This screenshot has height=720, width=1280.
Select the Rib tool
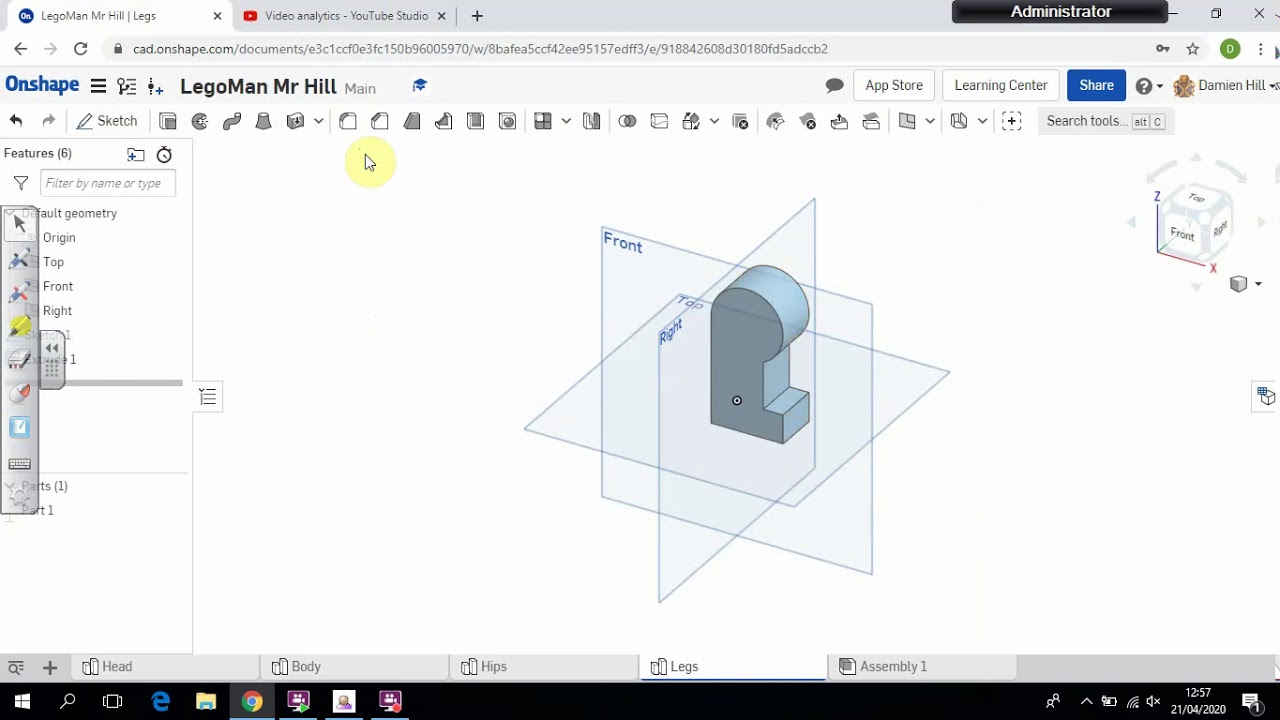[444, 121]
